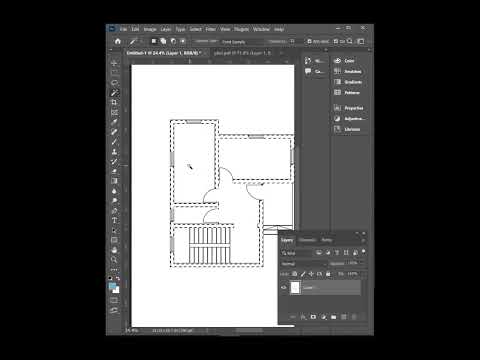Select the Dodge tool

[114, 201]
